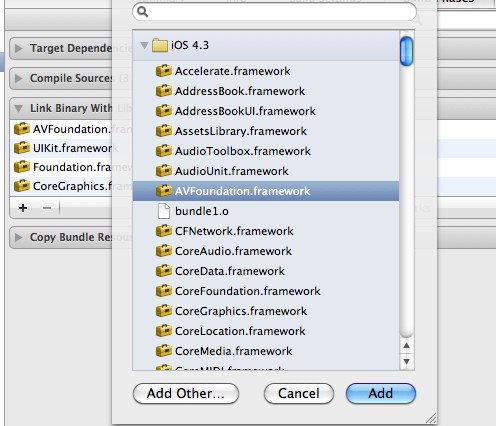Expand the Target Dependencies section
The image size is (496, 426).
point(19,48)
